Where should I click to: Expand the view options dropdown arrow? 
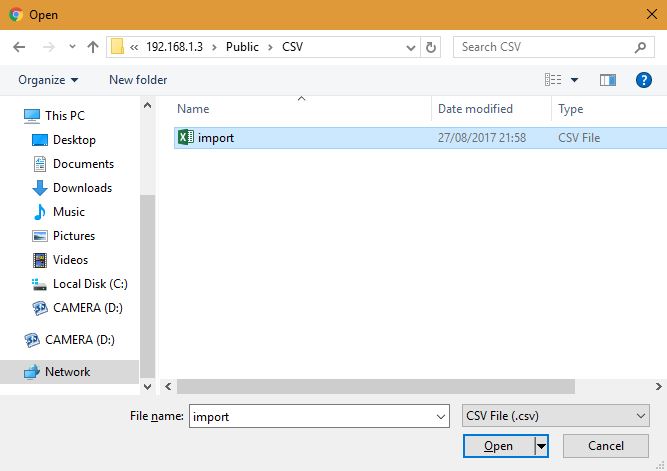pos(575,80)
